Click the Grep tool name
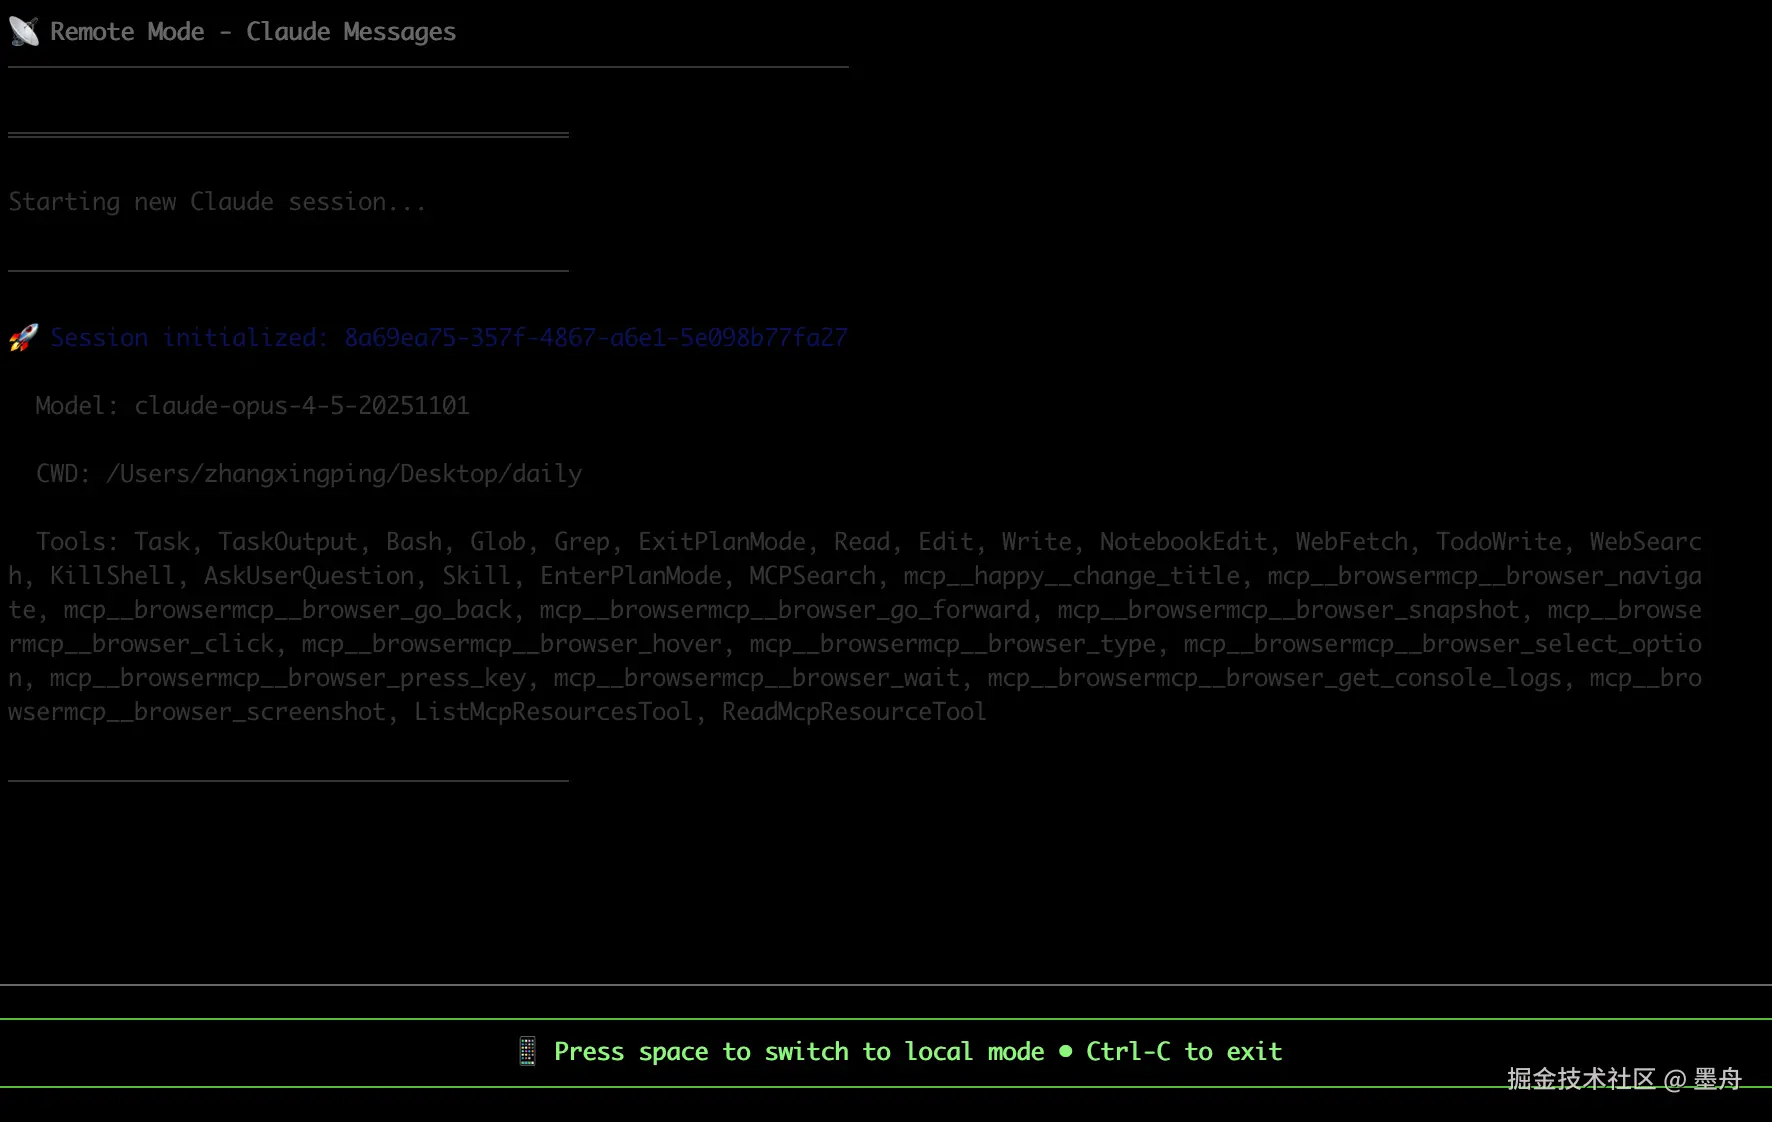 click(x=582, y=542)
